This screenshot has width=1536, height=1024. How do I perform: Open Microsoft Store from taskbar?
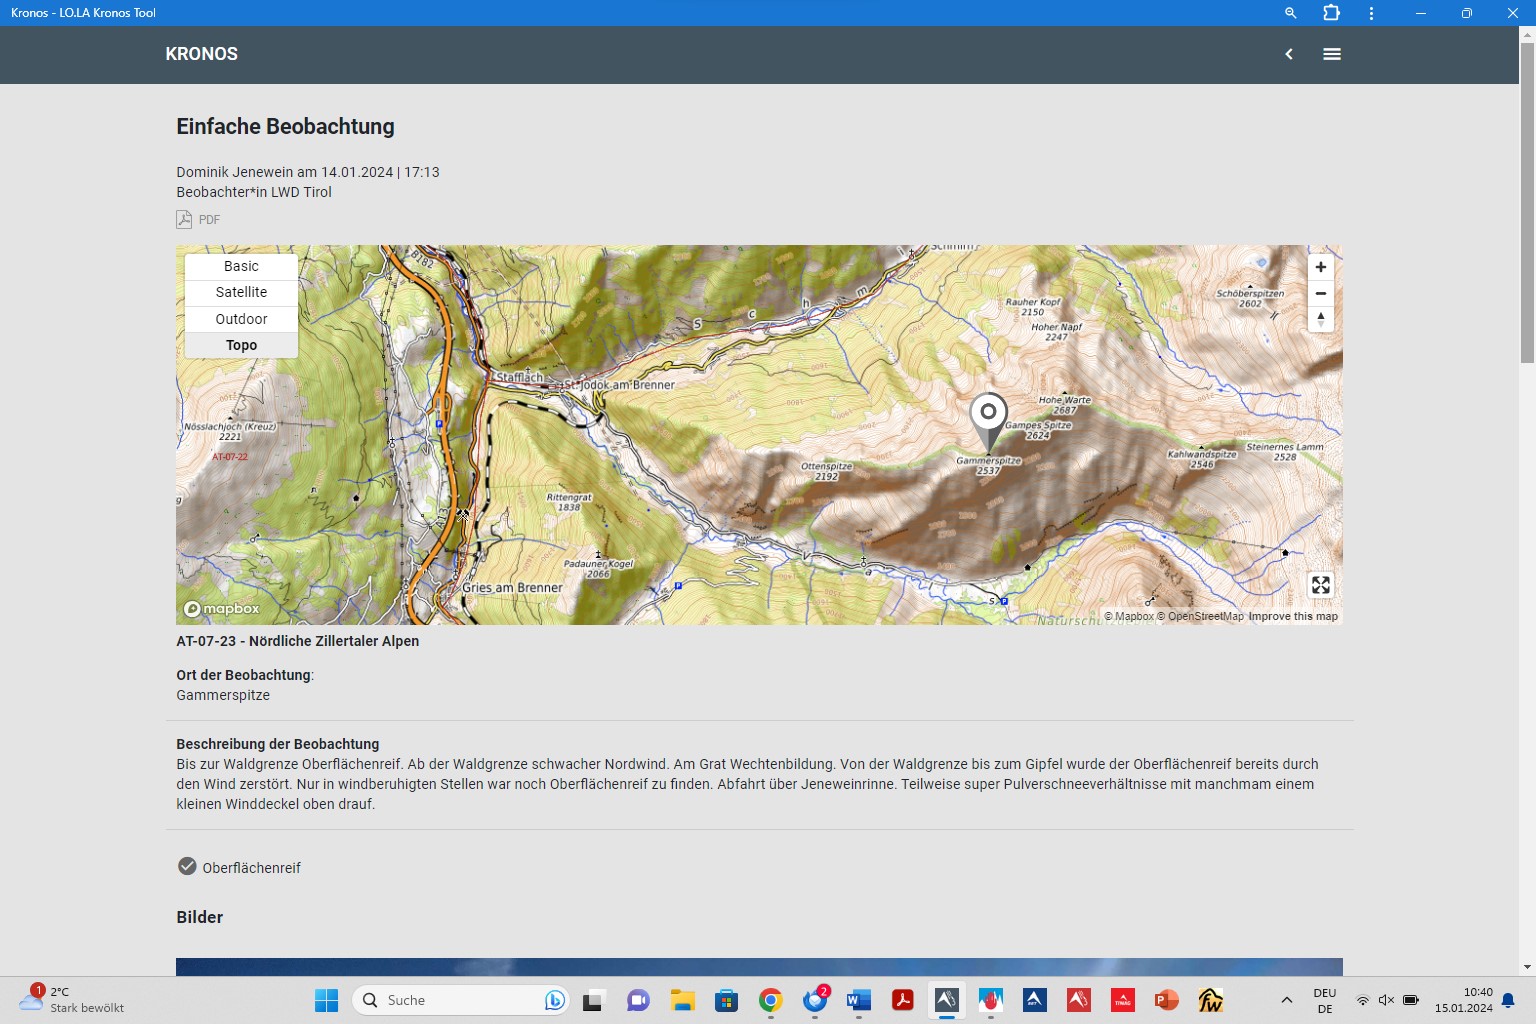click(726, 1000)
